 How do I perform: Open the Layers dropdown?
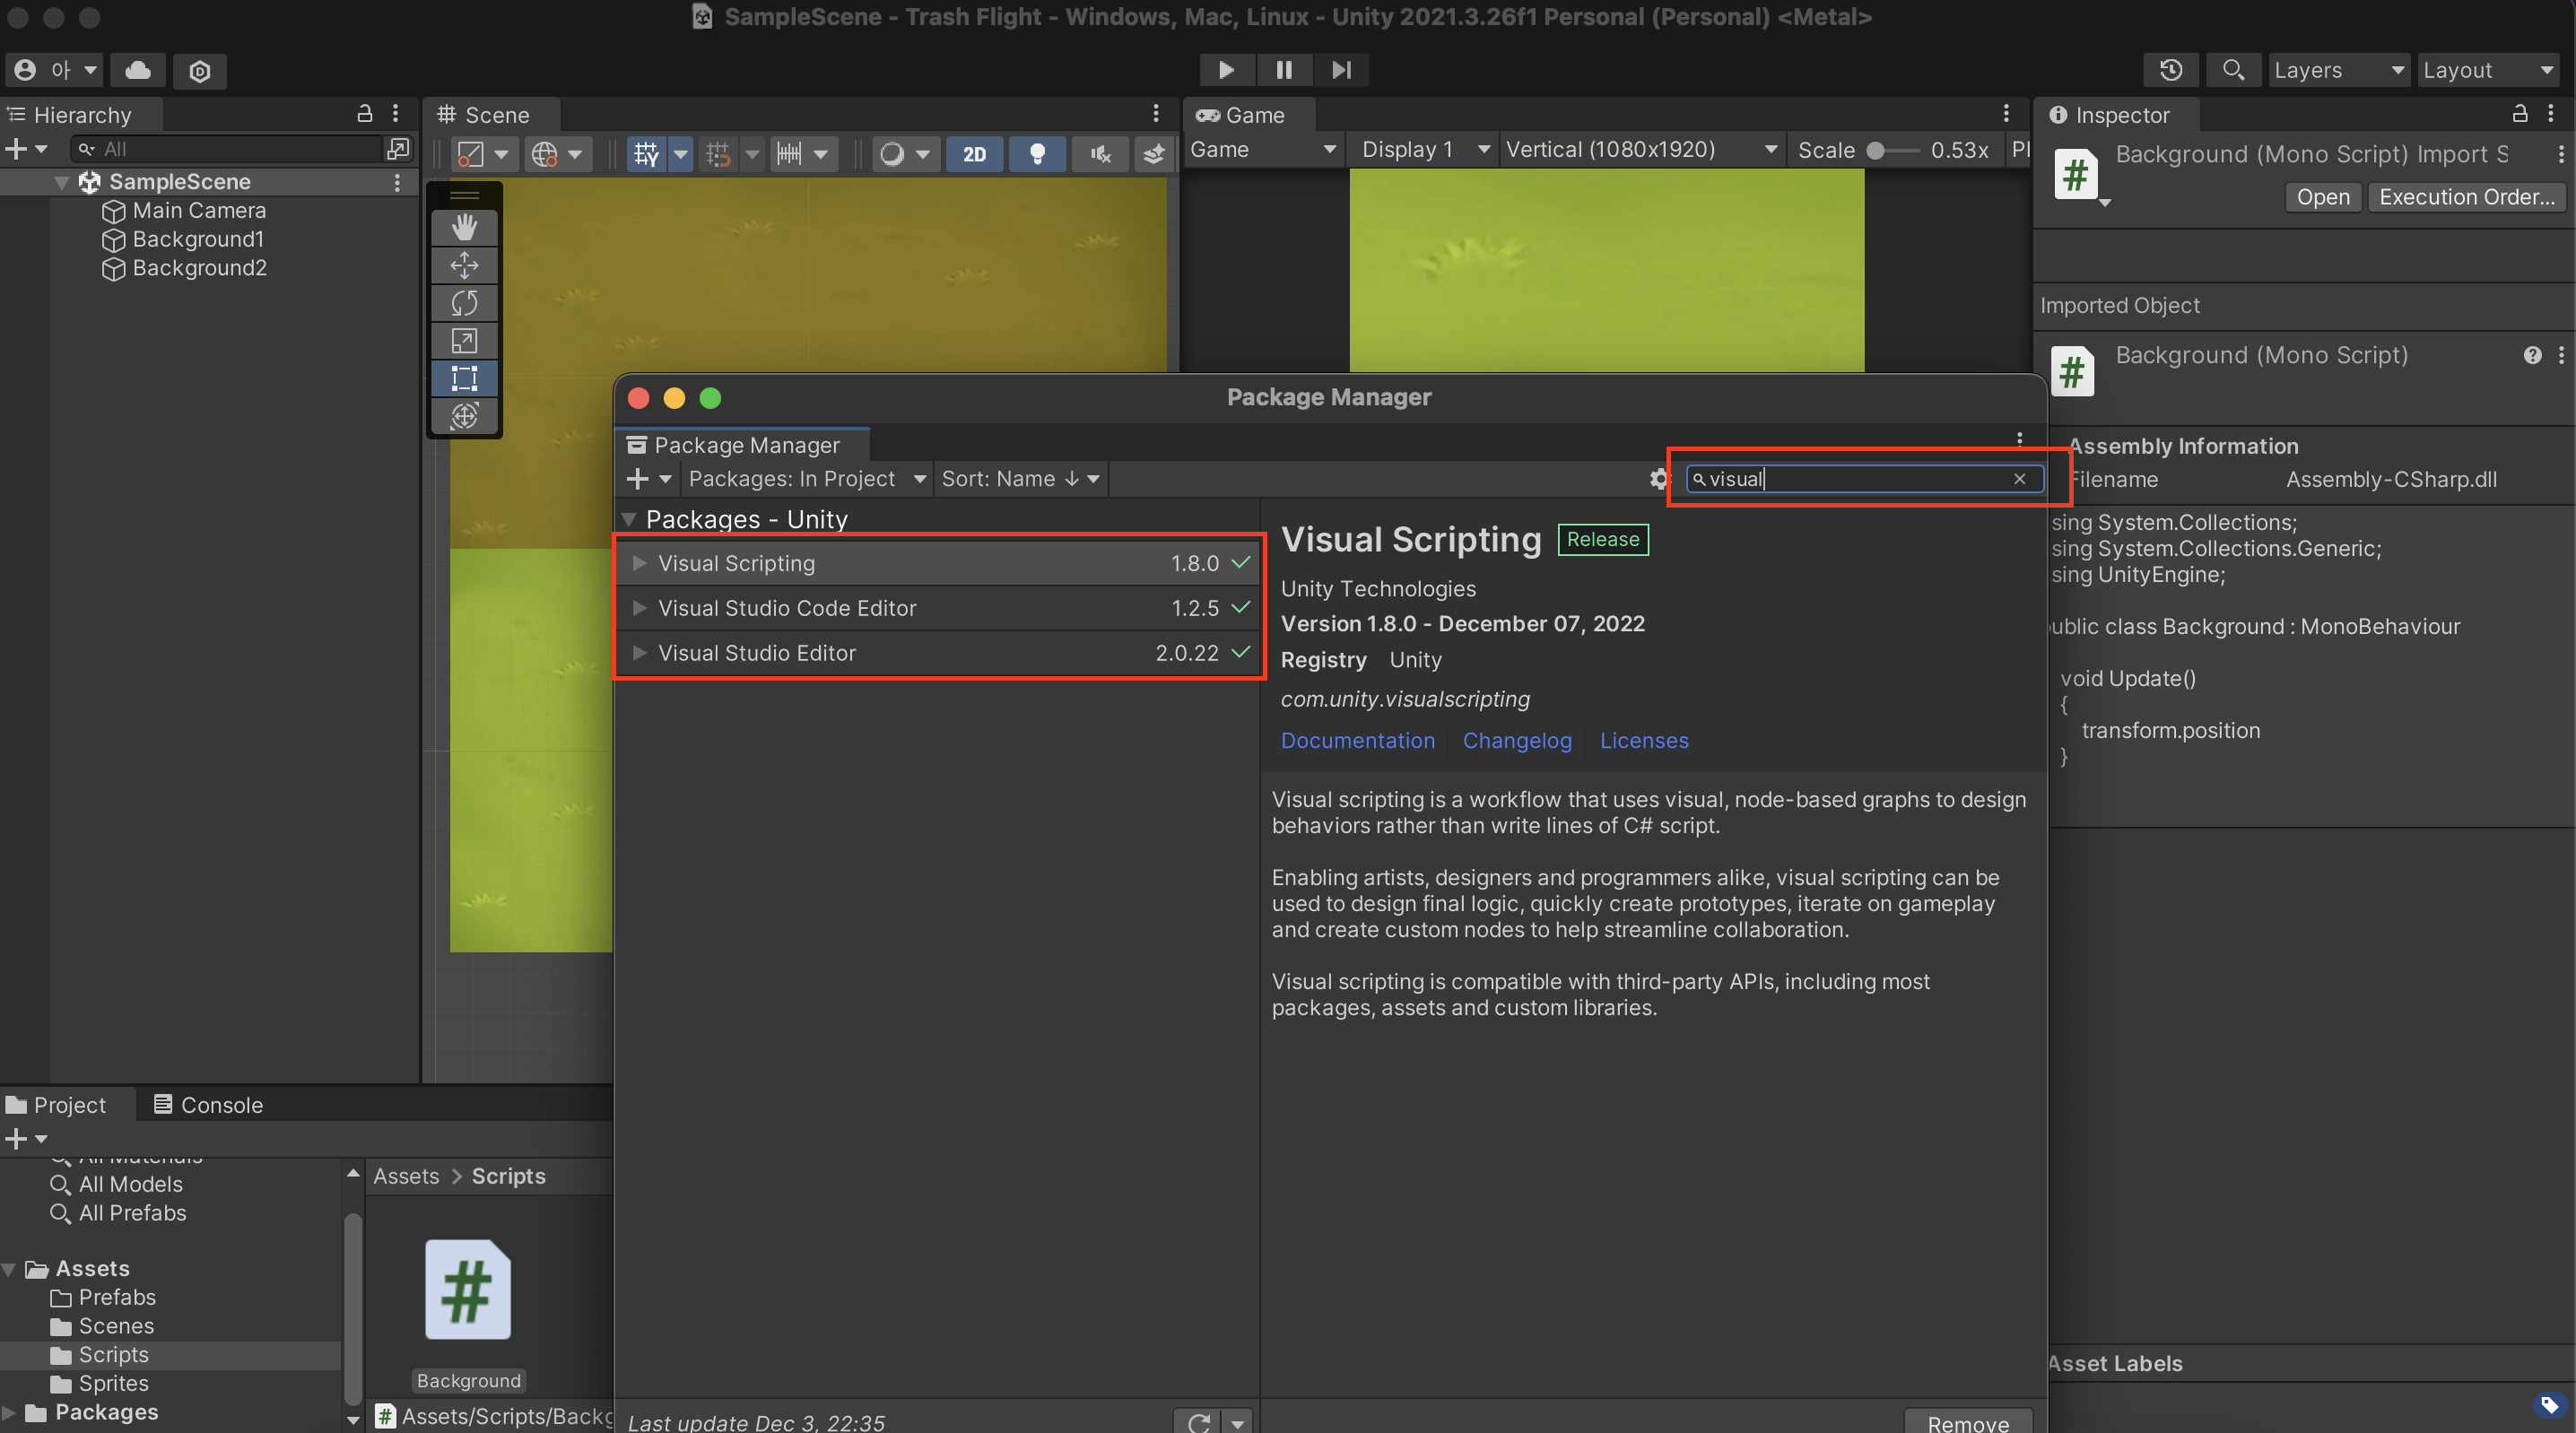click(2338, 70)
